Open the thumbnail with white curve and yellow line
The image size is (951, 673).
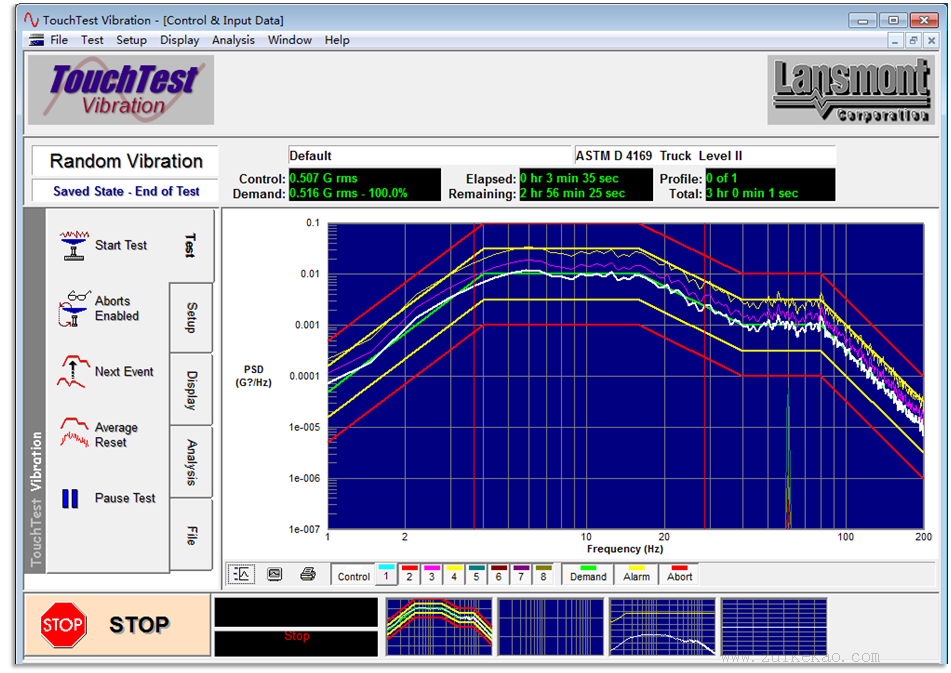coord(662,627)
